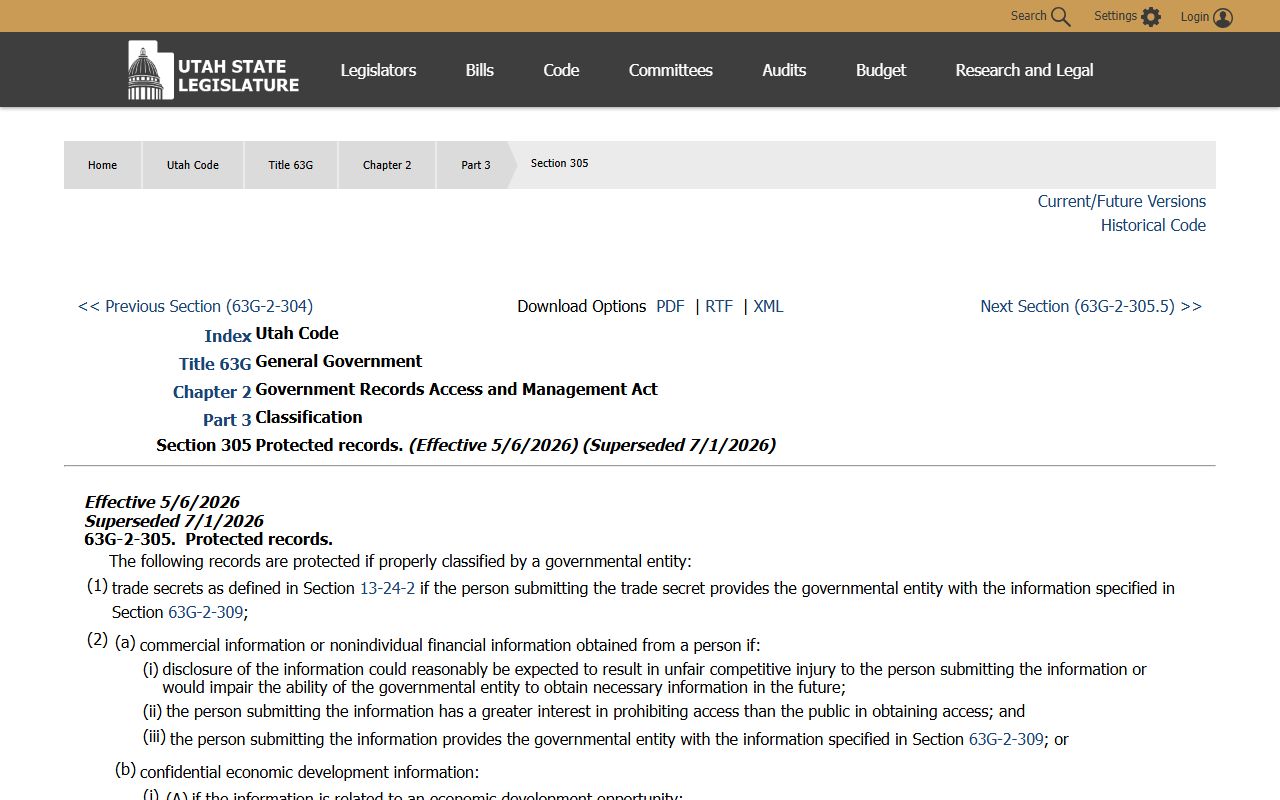Open the Code menu
The image size is (1280, 800).
(561, 70)
